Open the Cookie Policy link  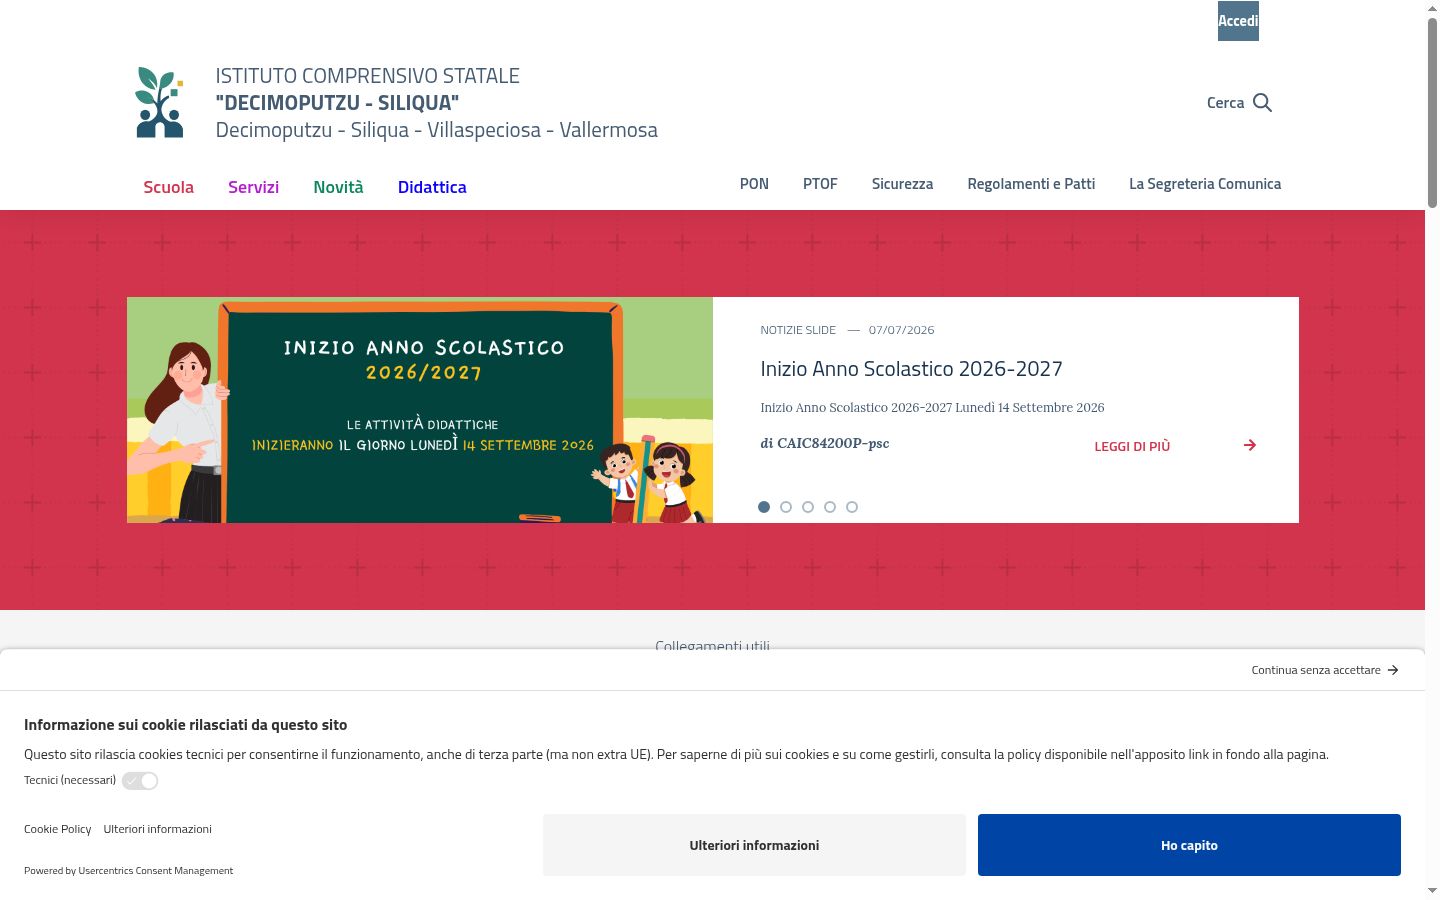tap(57, 829)
